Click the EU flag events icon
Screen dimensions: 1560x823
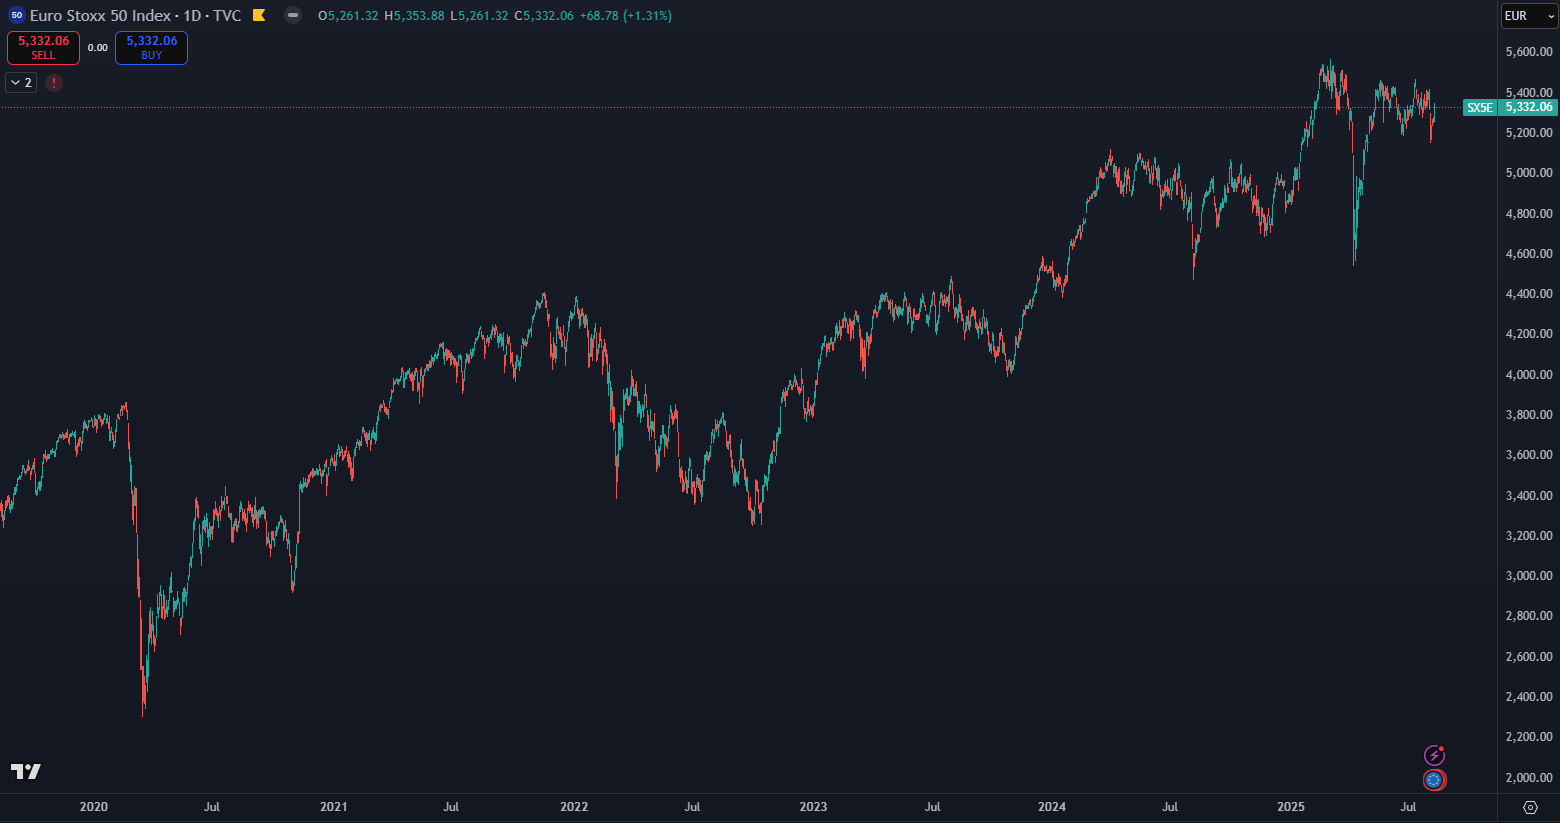point(1435,780)
